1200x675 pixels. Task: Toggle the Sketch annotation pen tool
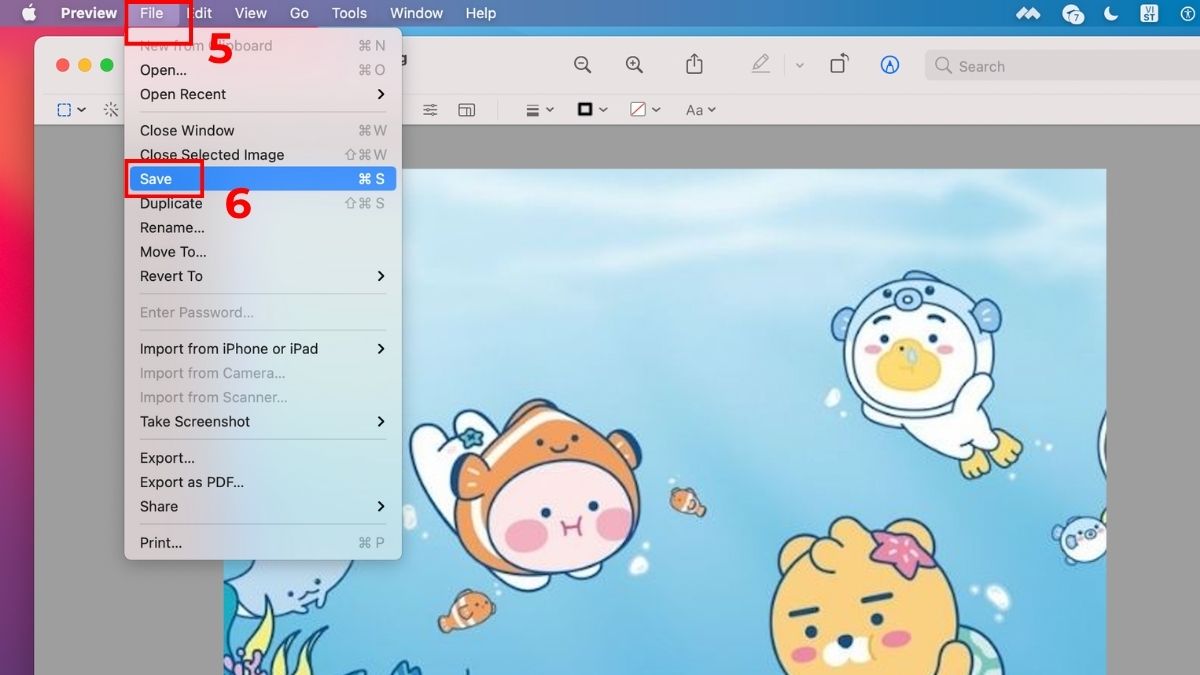[x=760, y=65]
